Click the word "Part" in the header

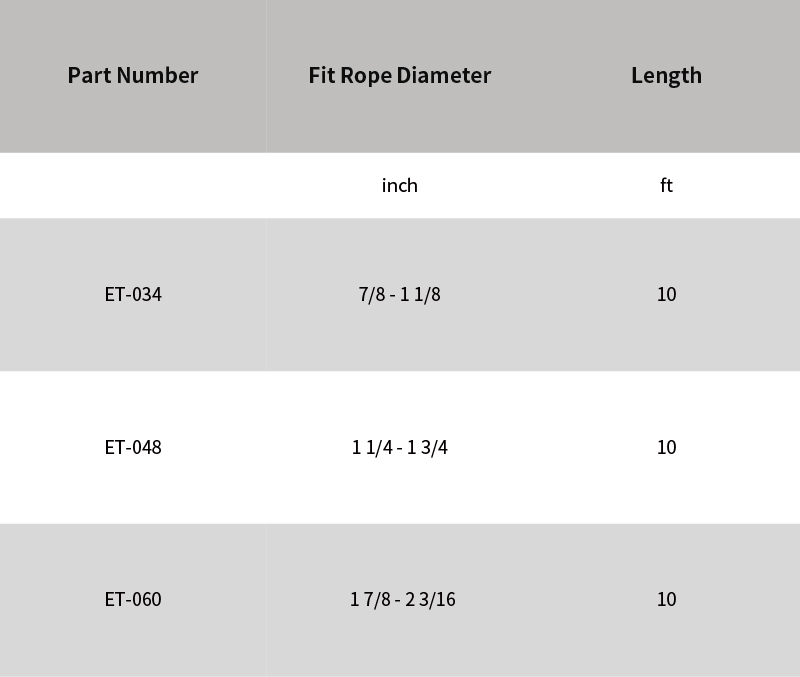tap(89, 75)
